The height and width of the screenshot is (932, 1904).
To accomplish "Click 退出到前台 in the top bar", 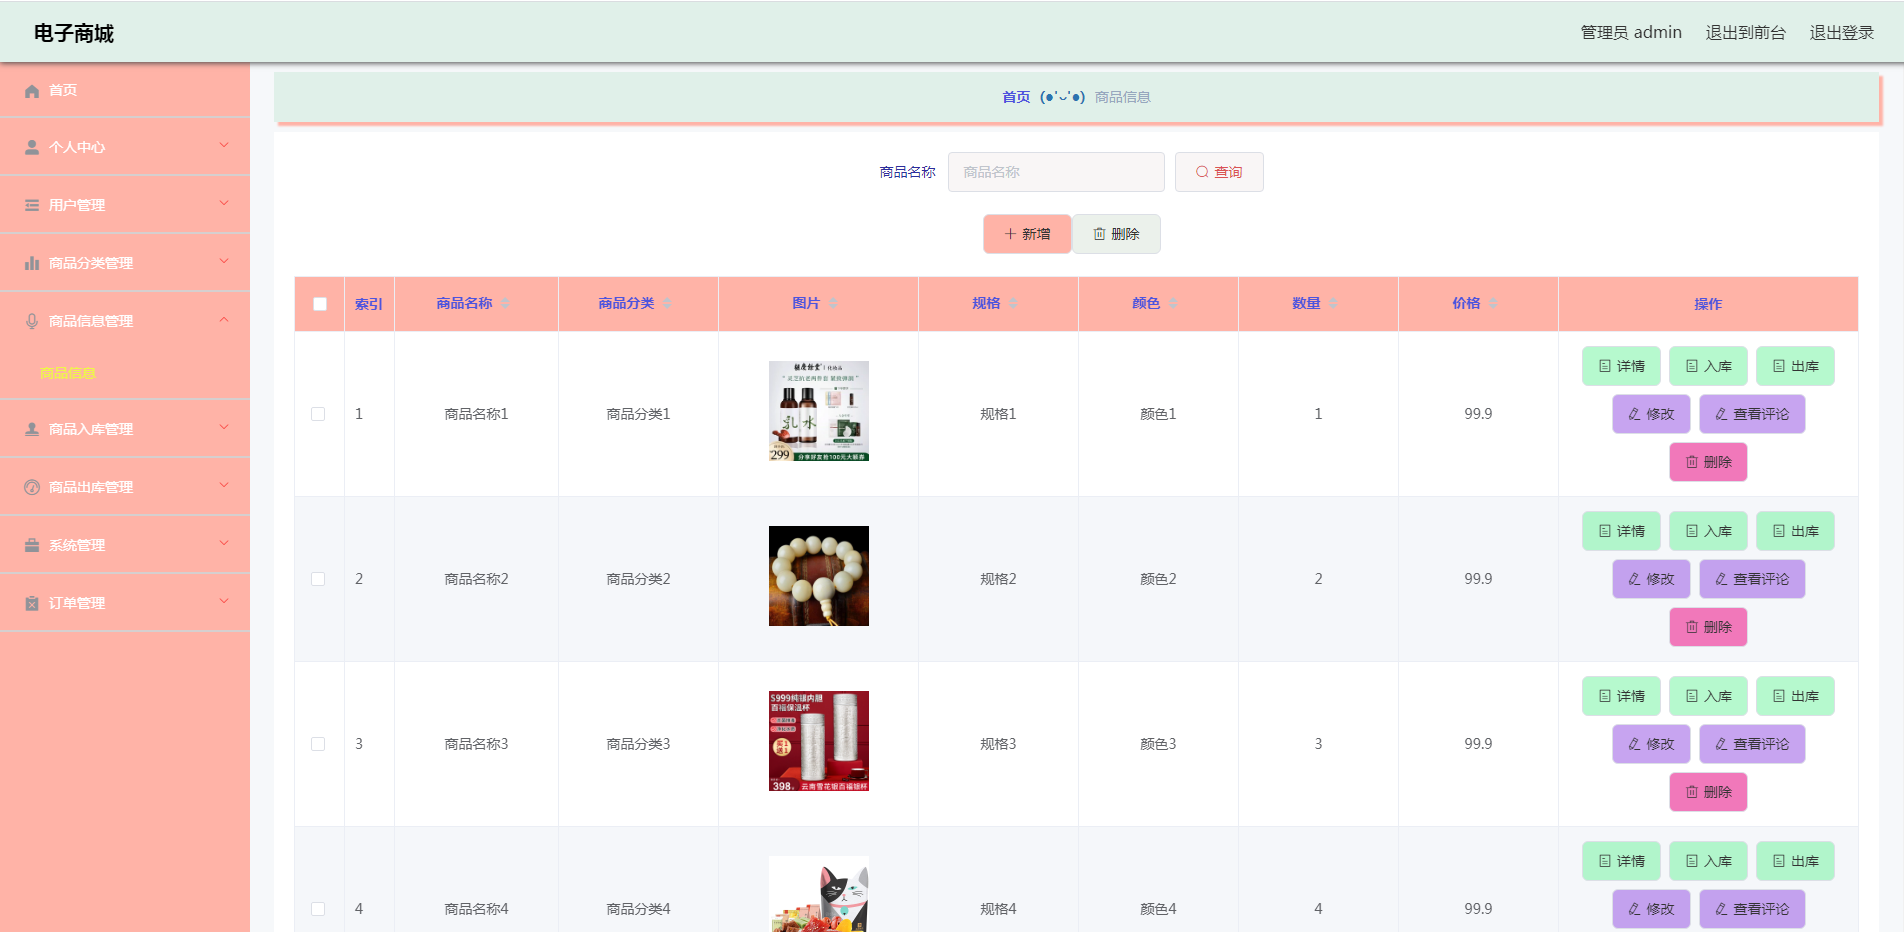I will [x=1746, y=33].
